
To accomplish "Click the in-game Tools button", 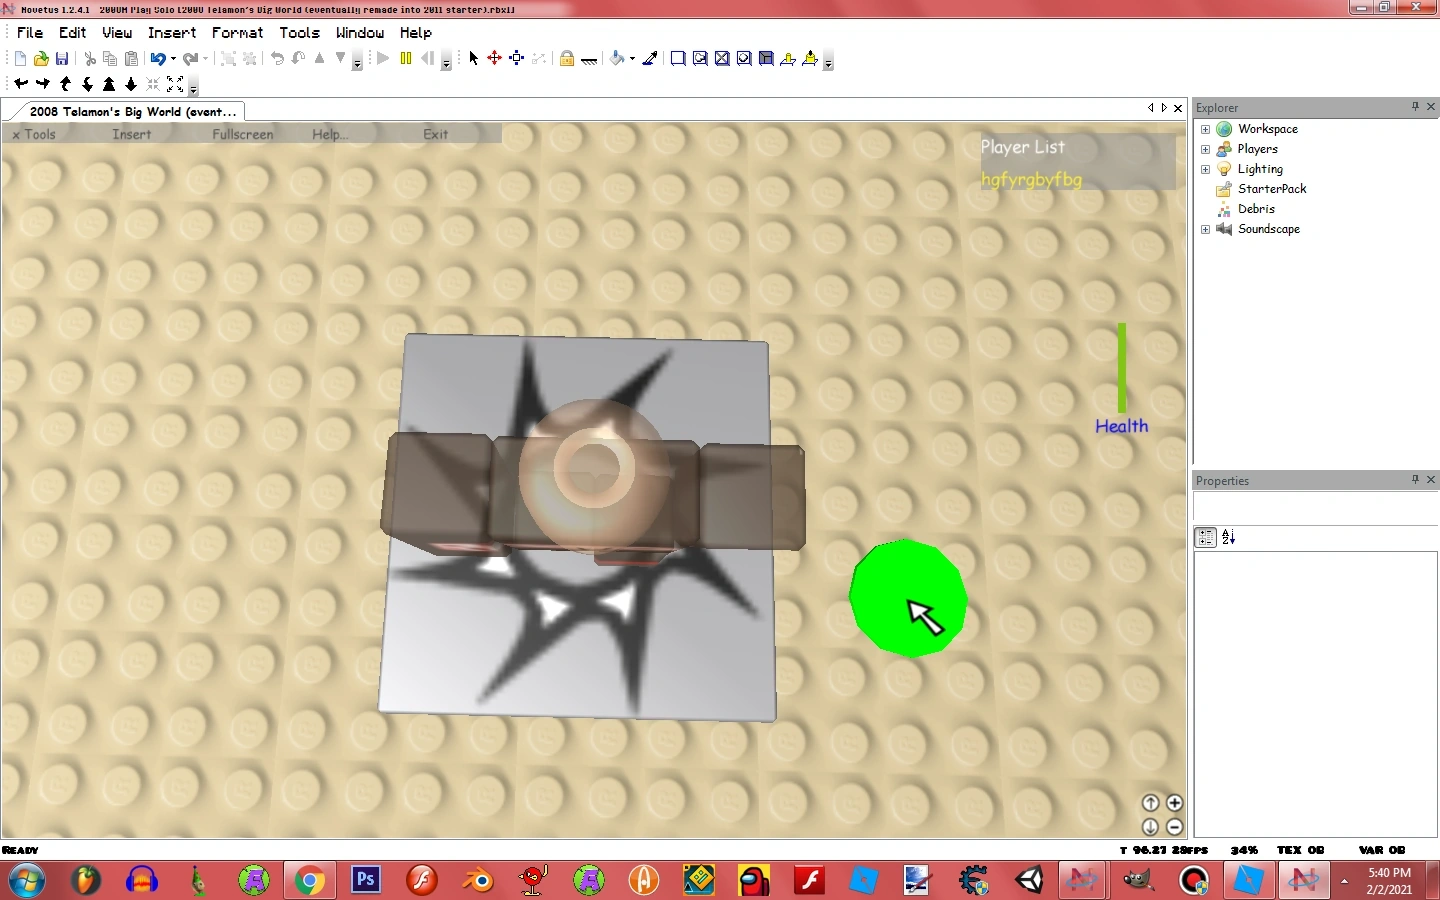I will coord(40,134).
